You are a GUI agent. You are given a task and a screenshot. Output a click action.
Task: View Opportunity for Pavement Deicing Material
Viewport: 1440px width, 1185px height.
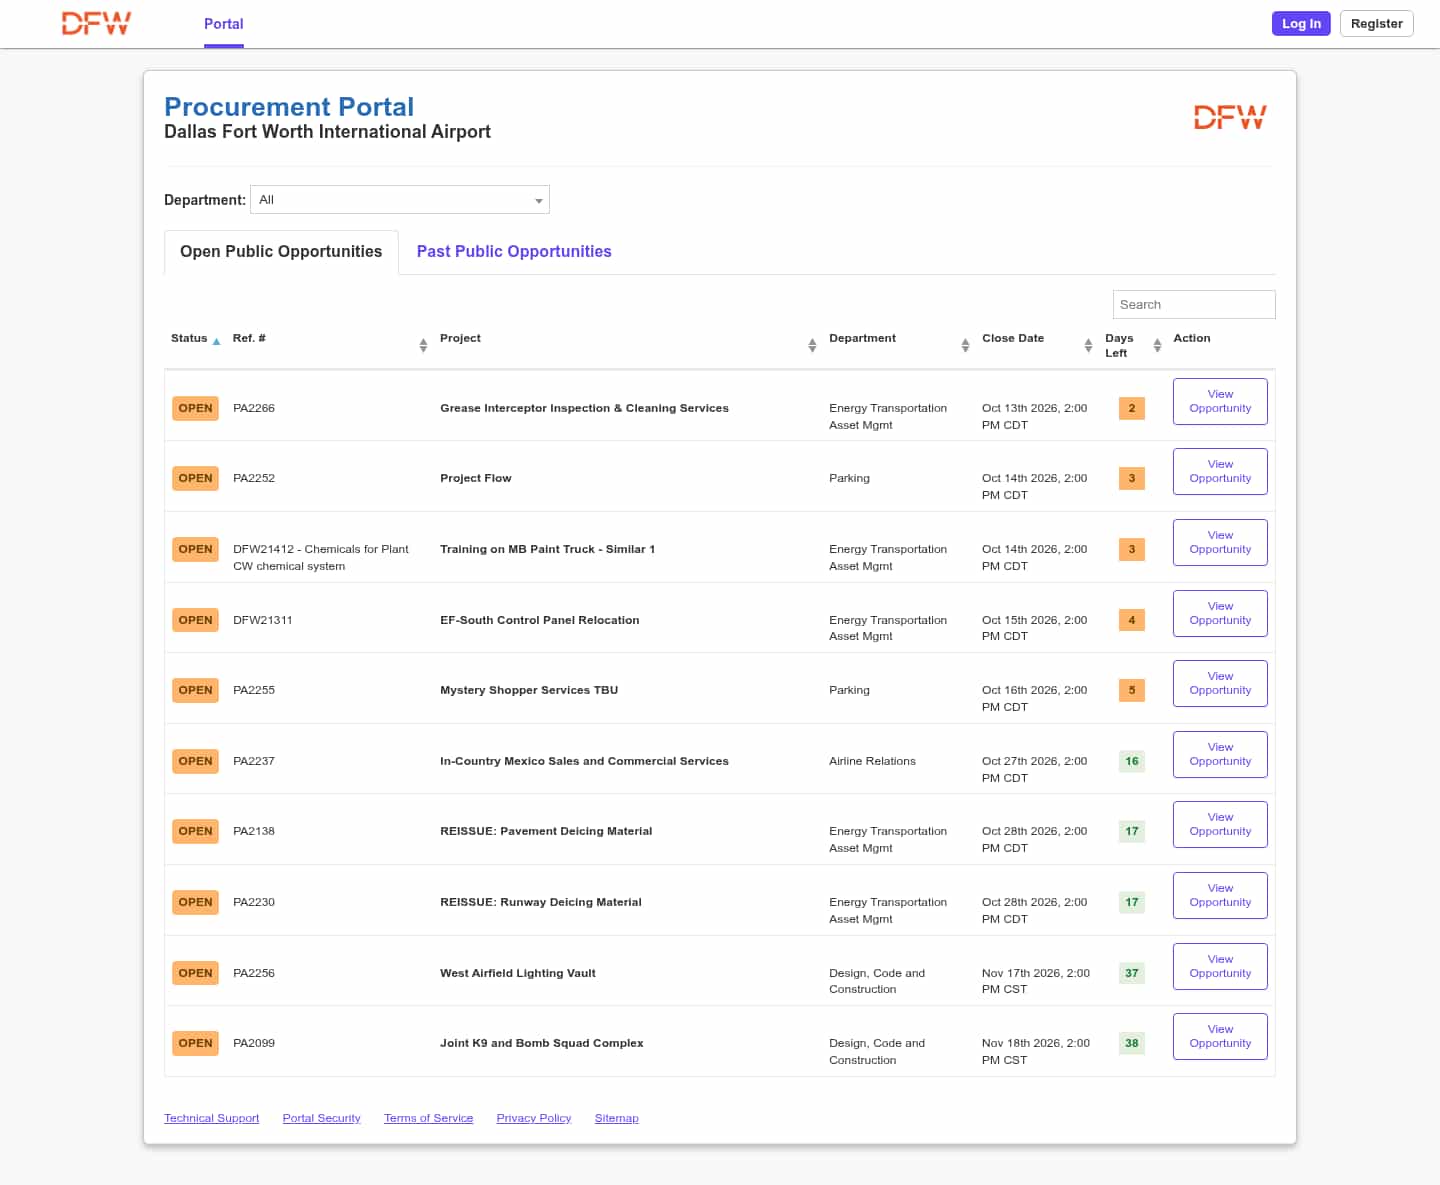click(1220, 824)
